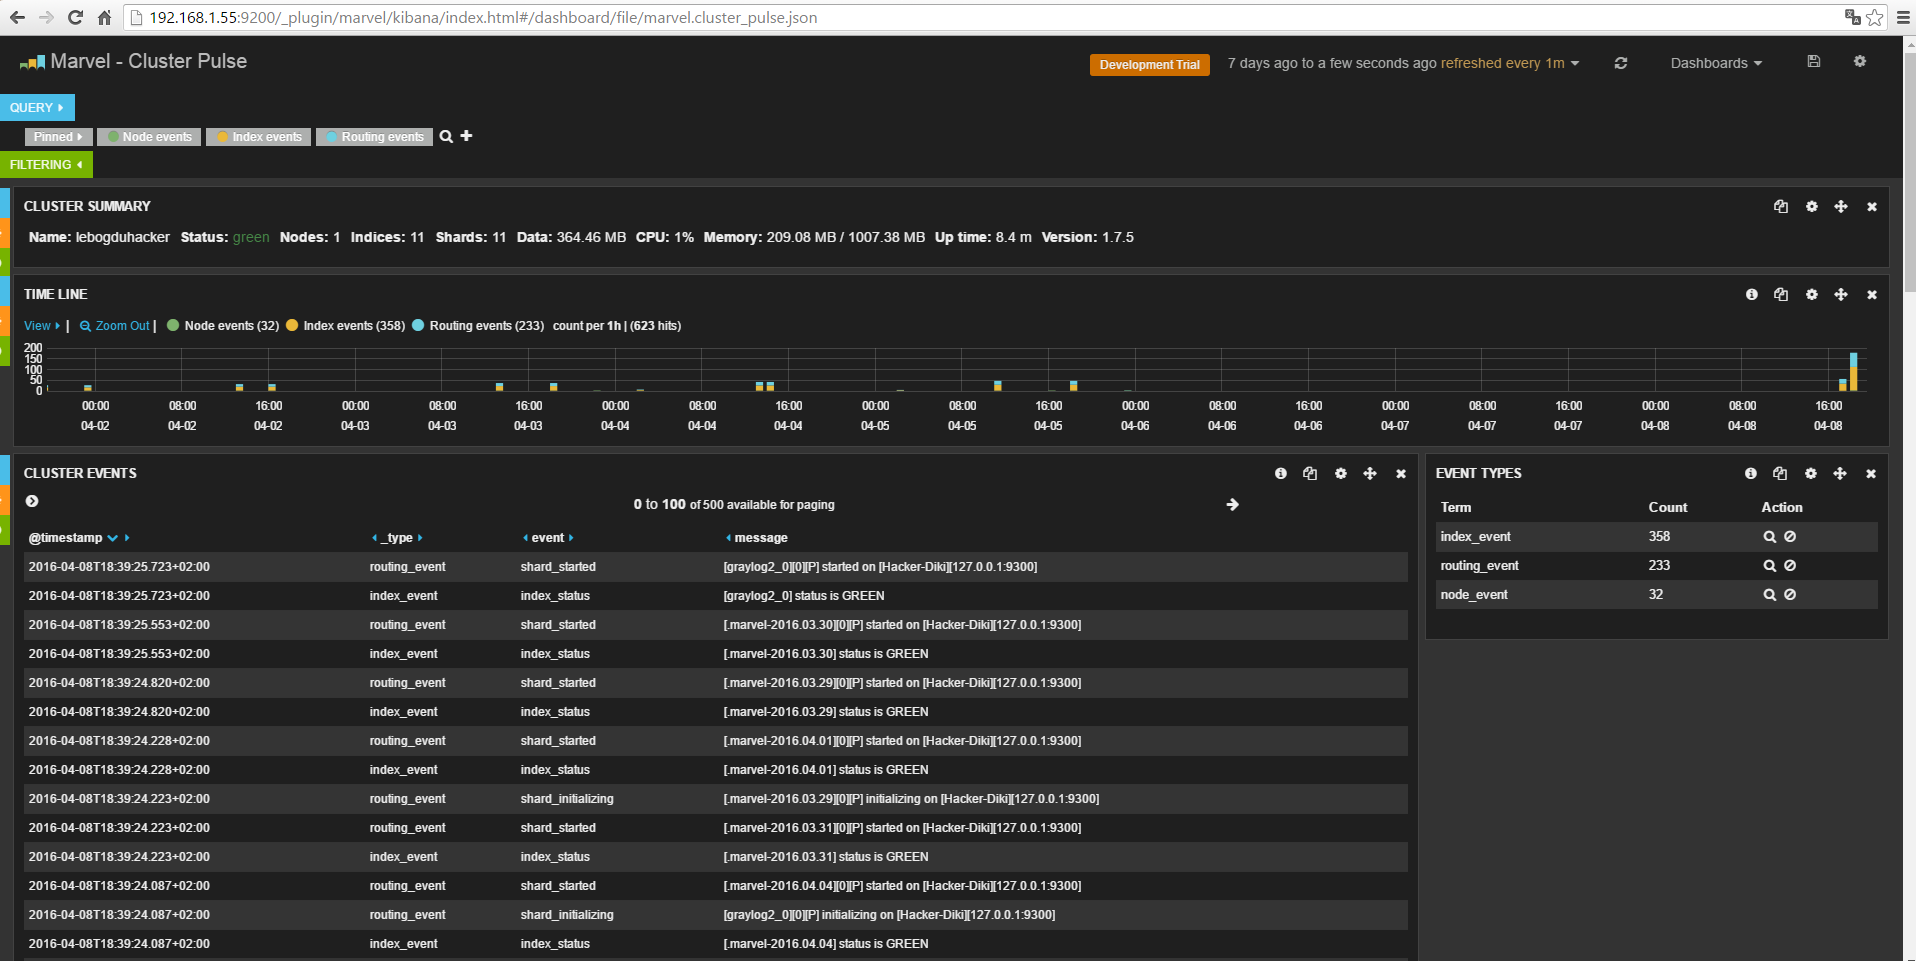Bookmark this page with the star icon

1874,17
